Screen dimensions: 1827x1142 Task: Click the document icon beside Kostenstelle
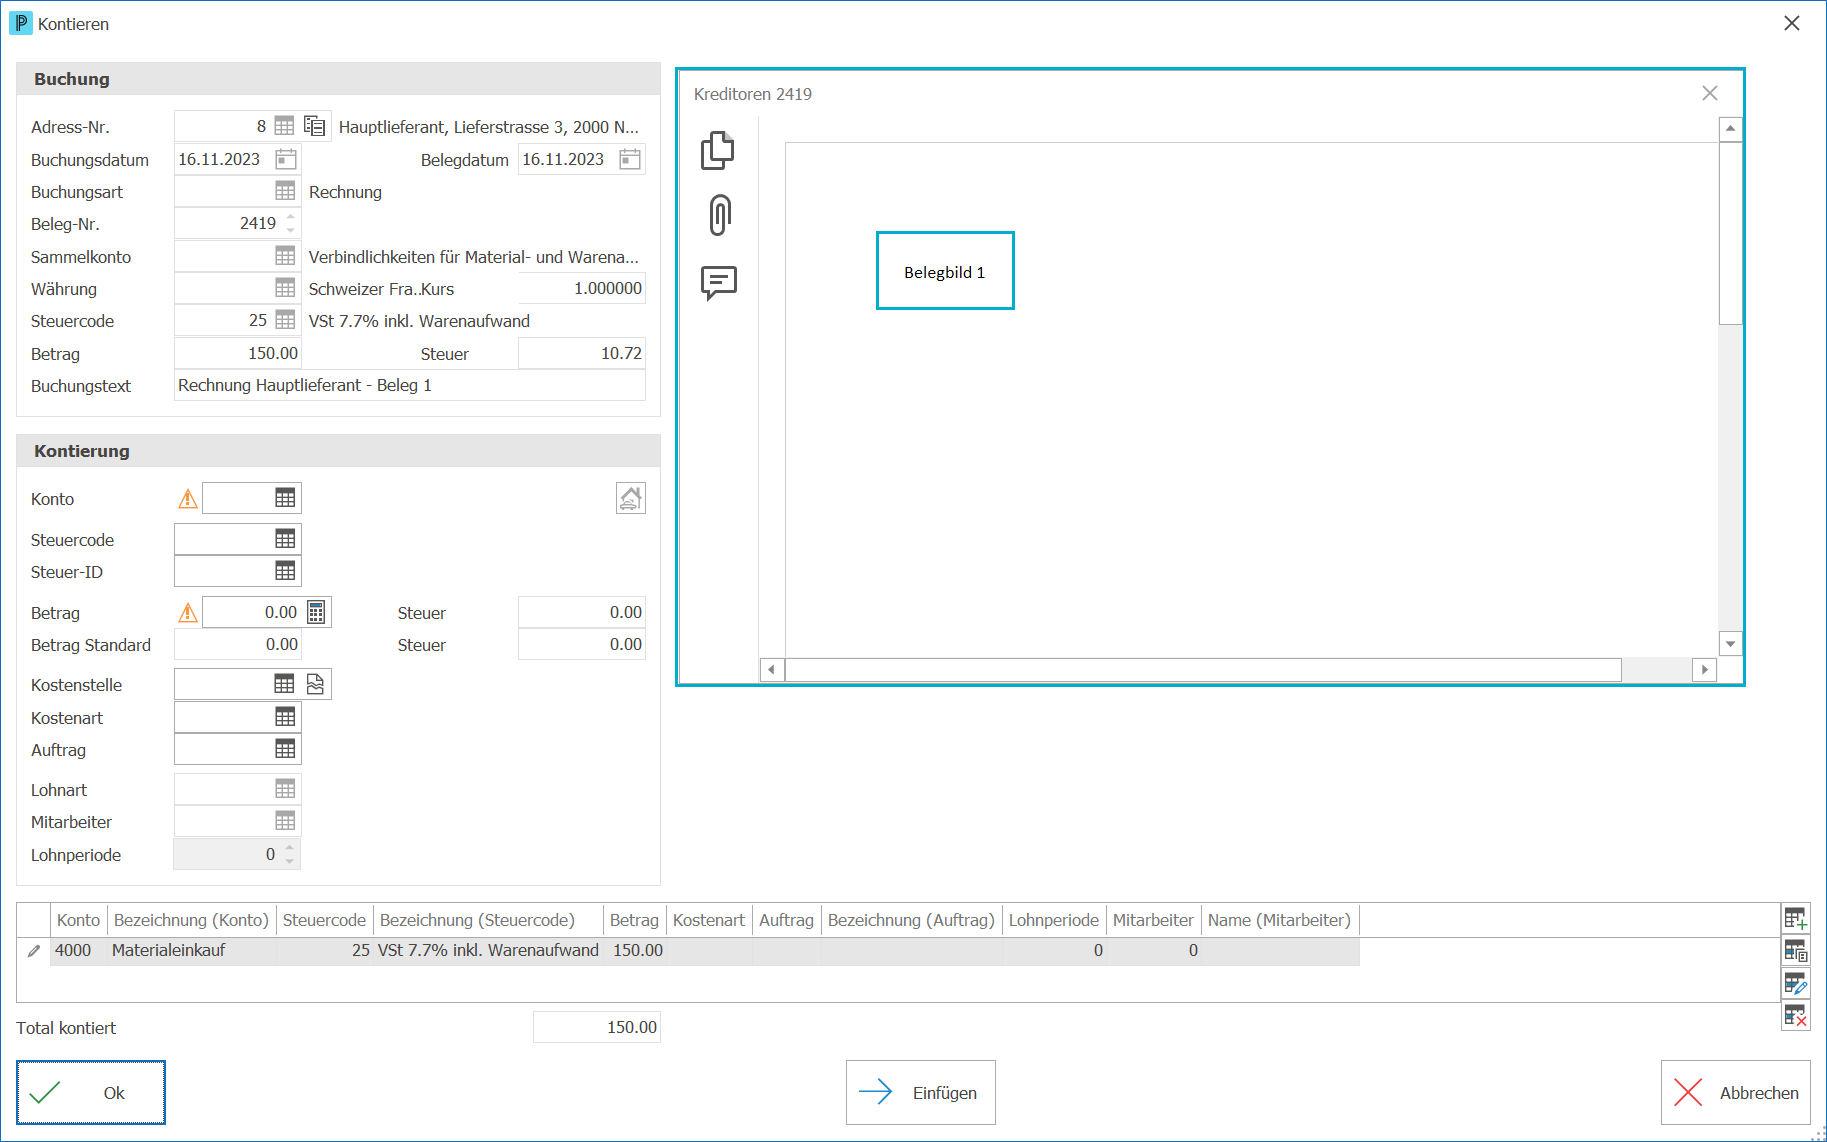[x=316, y=684]
